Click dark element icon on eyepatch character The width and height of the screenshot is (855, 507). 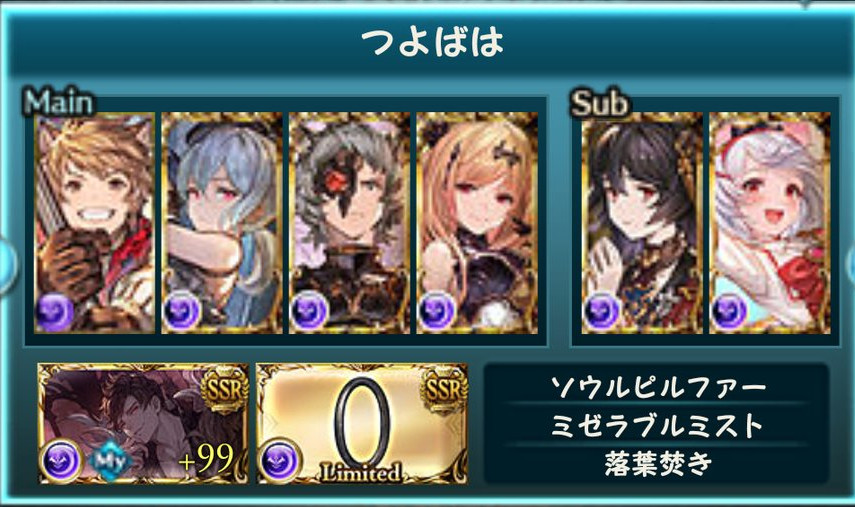310,312
